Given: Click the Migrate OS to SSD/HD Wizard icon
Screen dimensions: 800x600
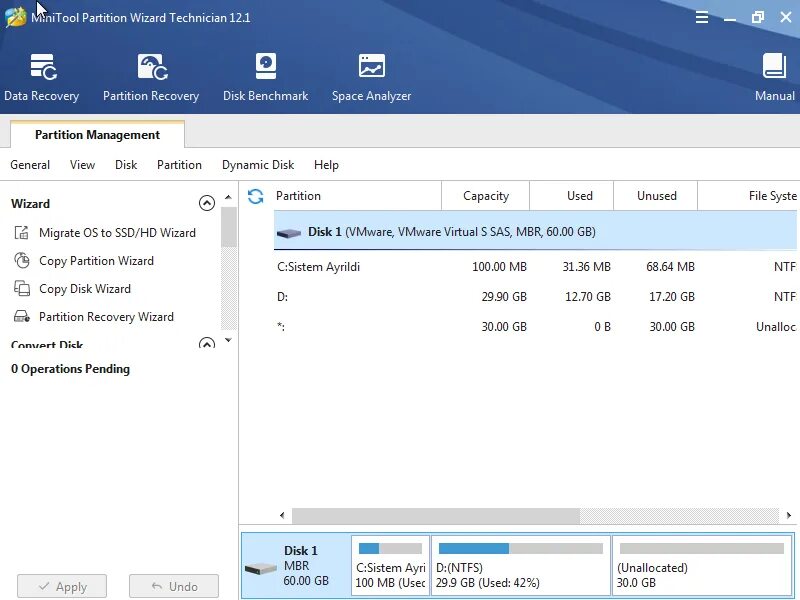Looking at the screenshot, I should pos(21,233).
